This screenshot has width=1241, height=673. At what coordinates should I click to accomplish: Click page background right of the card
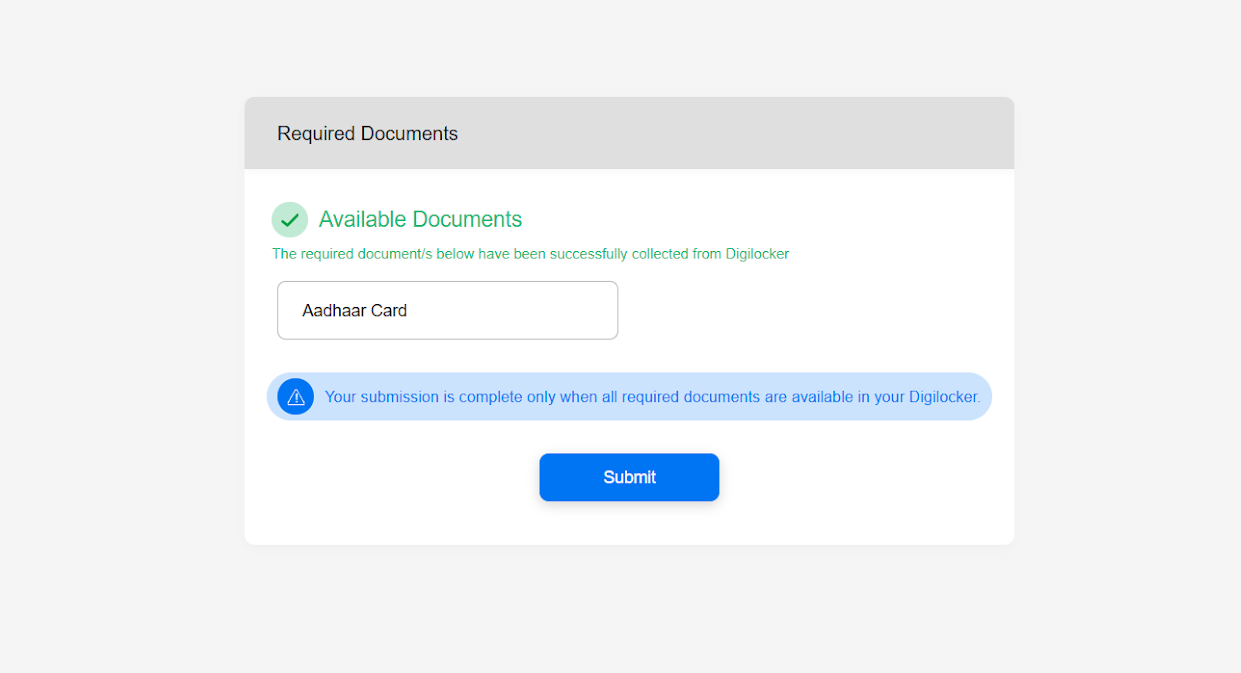(1125, 330)
